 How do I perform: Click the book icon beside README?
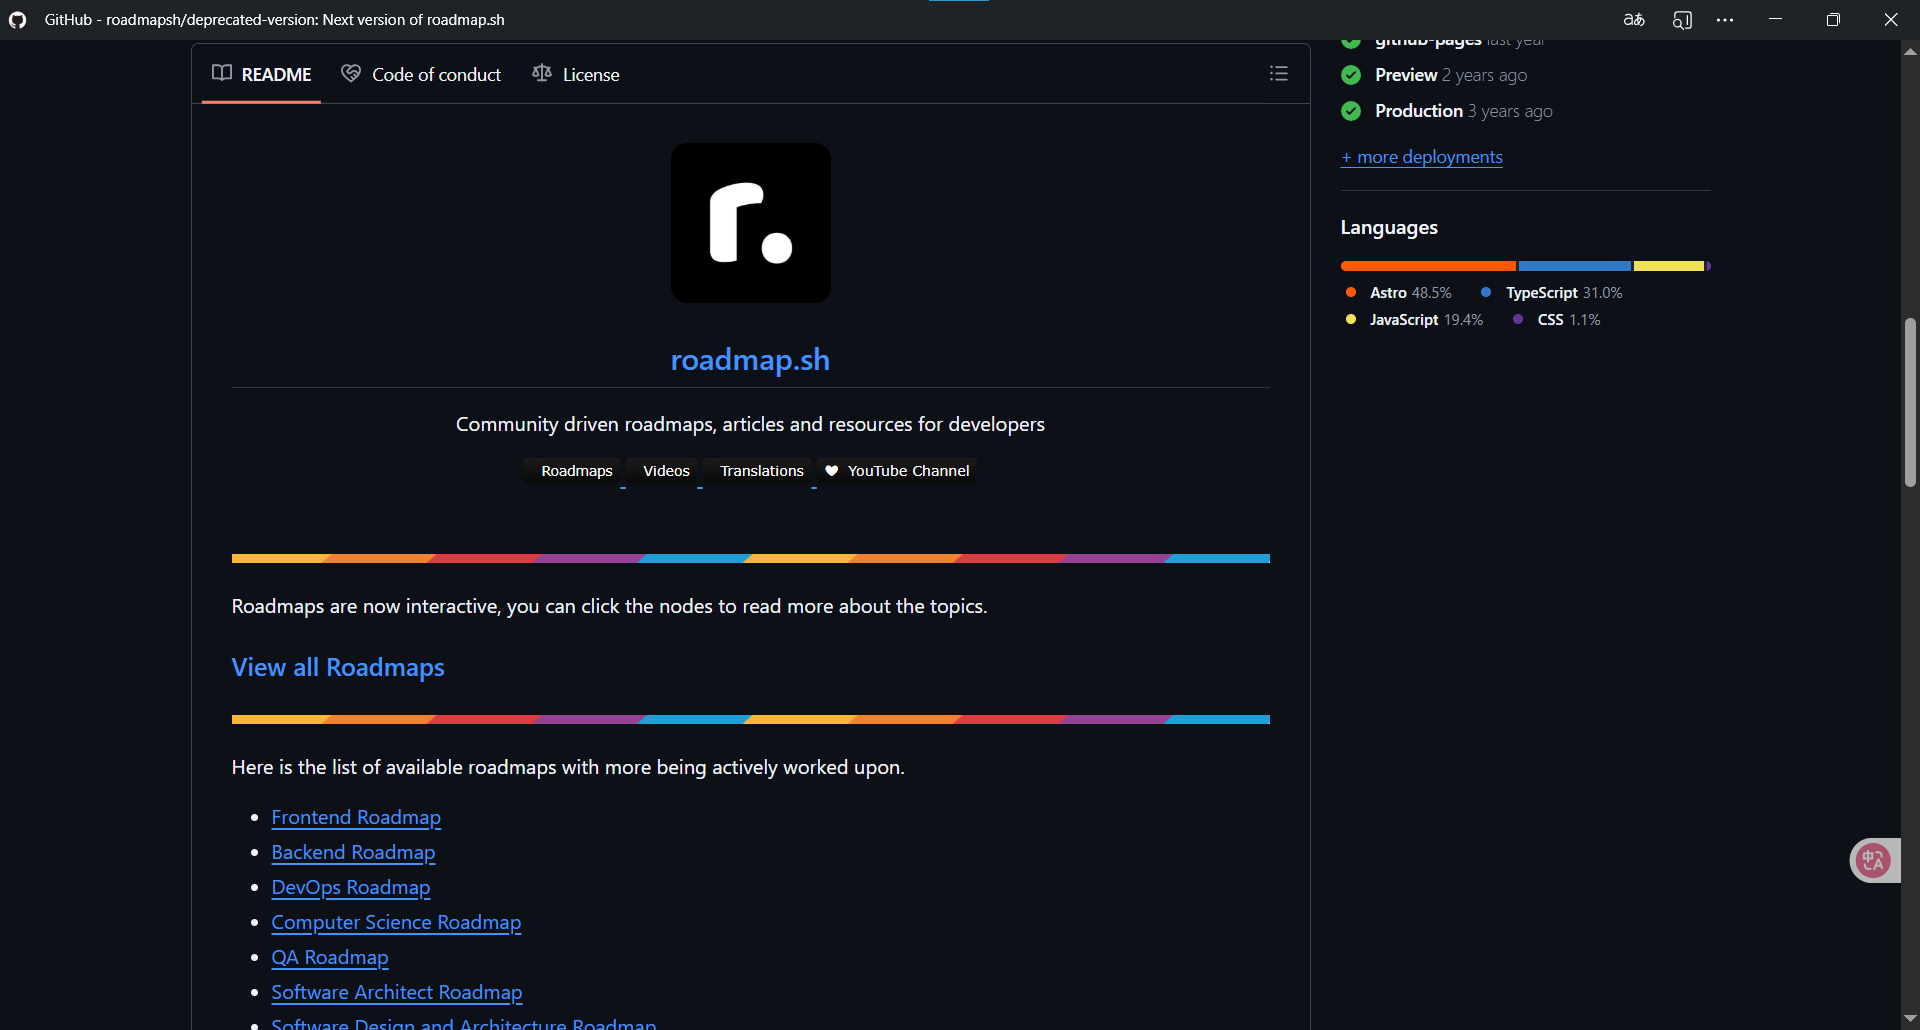click(222, 74)
